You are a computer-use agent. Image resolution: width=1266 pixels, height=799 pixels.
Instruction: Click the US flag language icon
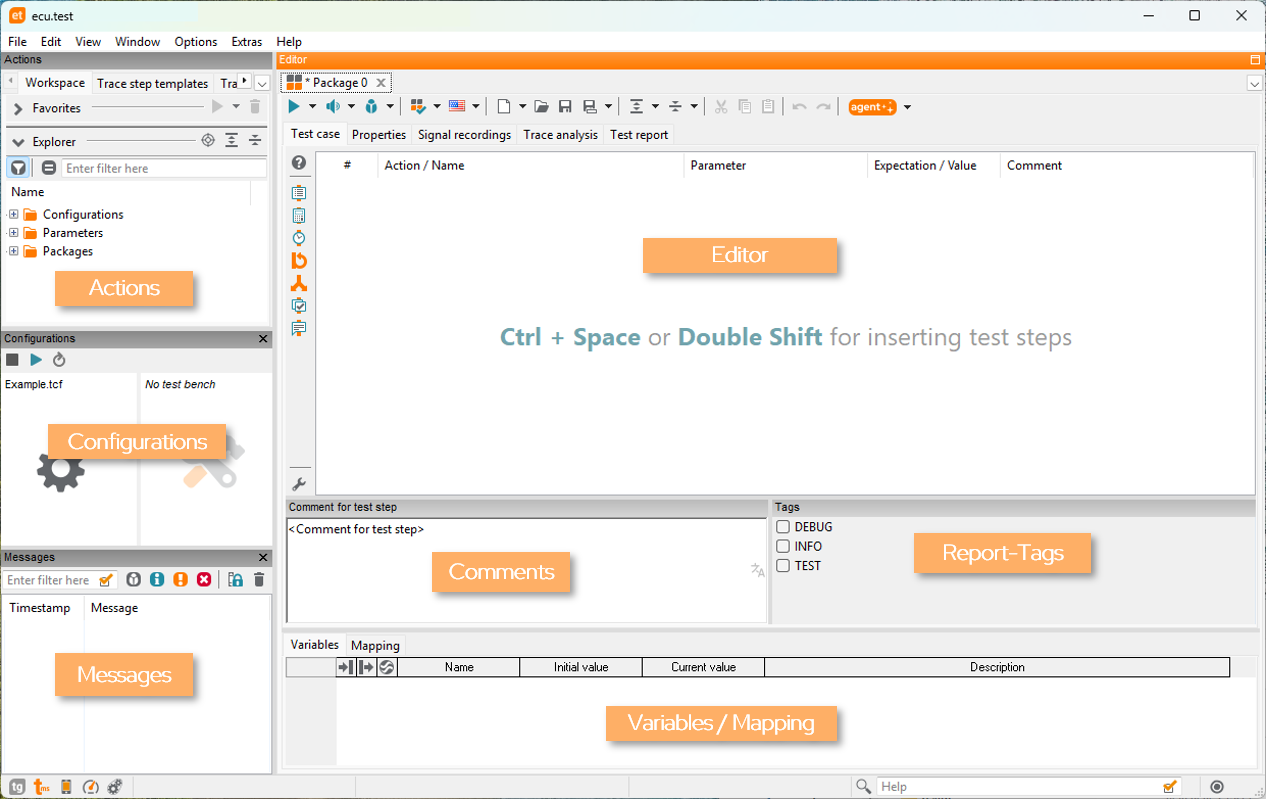coord(457,106)
